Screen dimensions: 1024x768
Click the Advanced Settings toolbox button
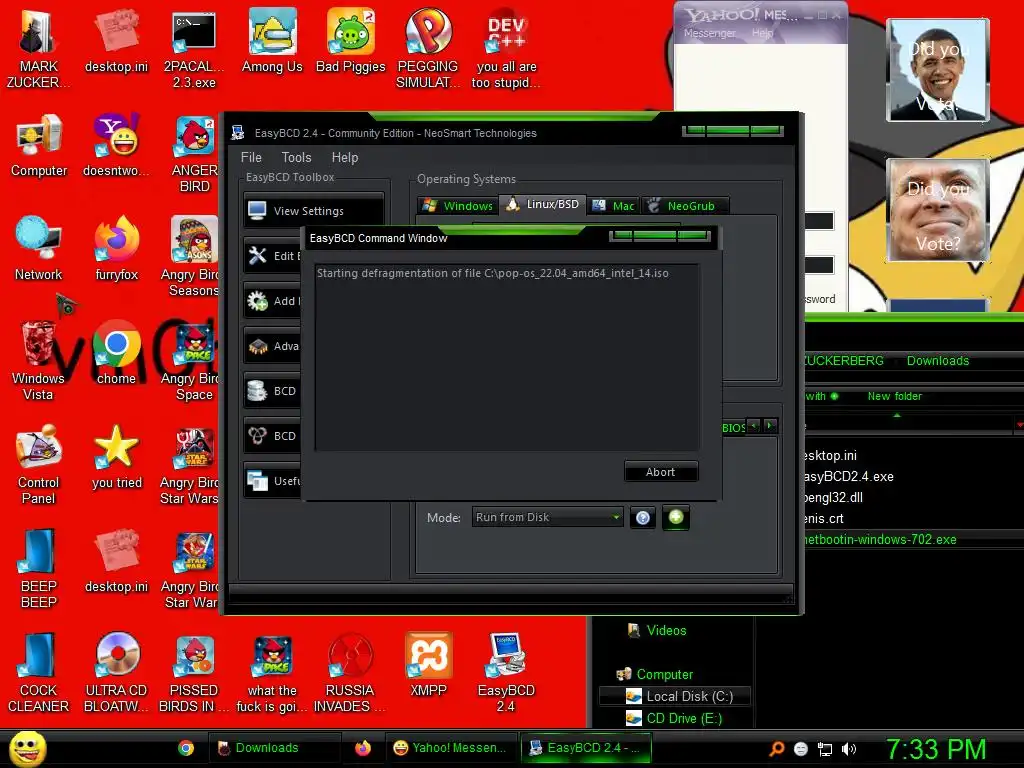[272, 345]
